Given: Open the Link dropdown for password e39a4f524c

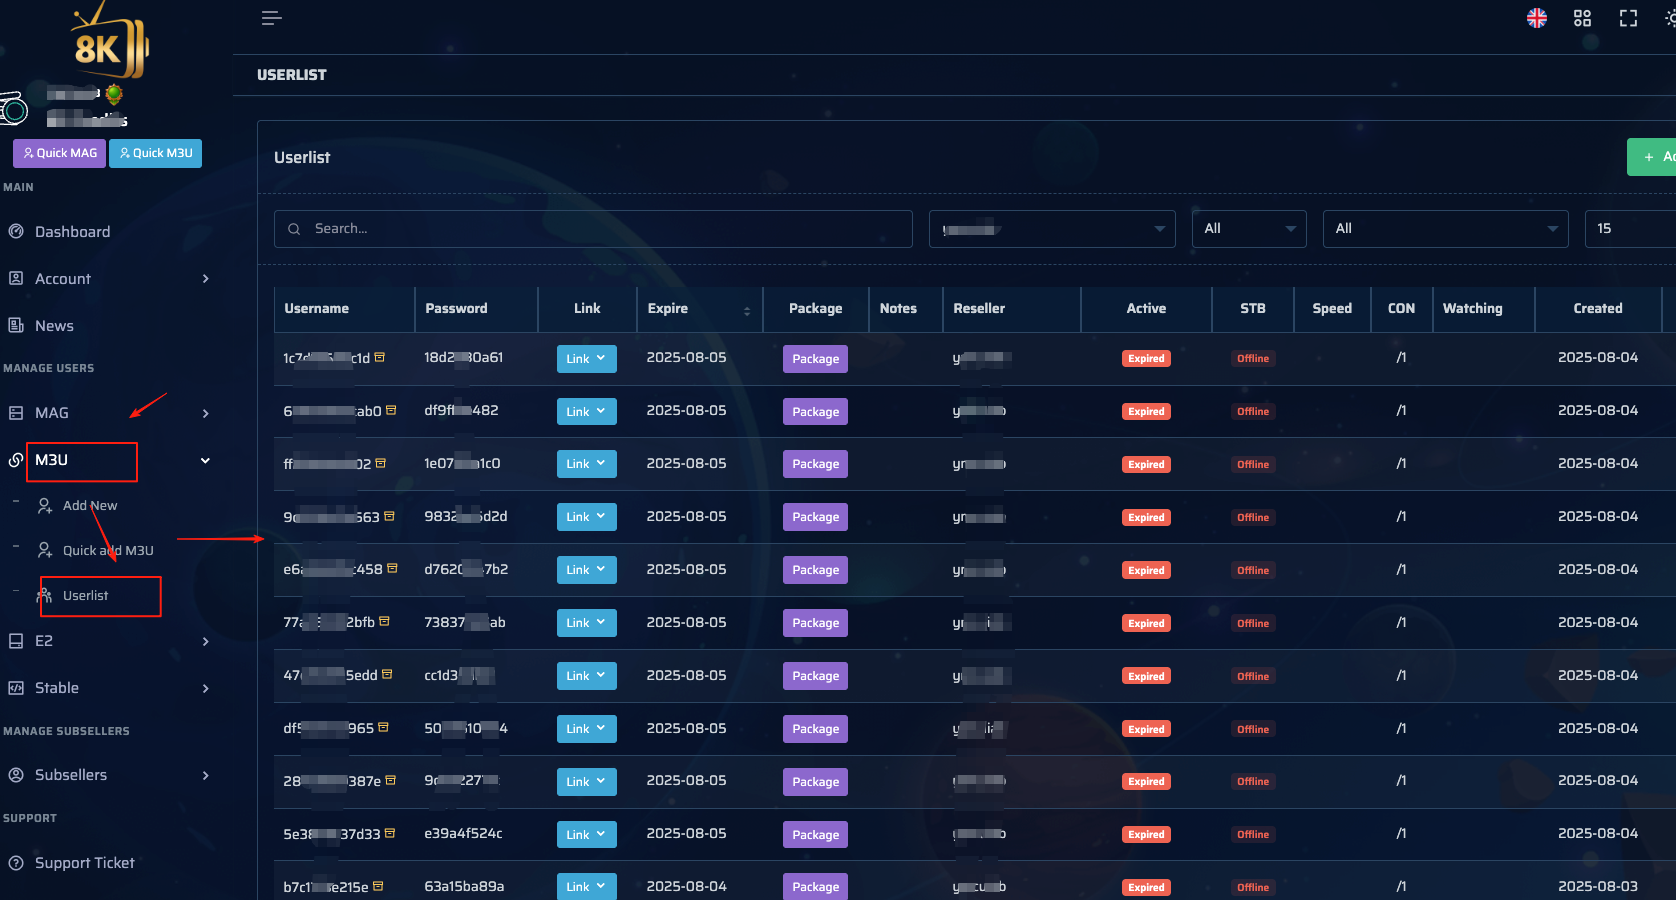Looking at the screenshot, I should [586, 835].
